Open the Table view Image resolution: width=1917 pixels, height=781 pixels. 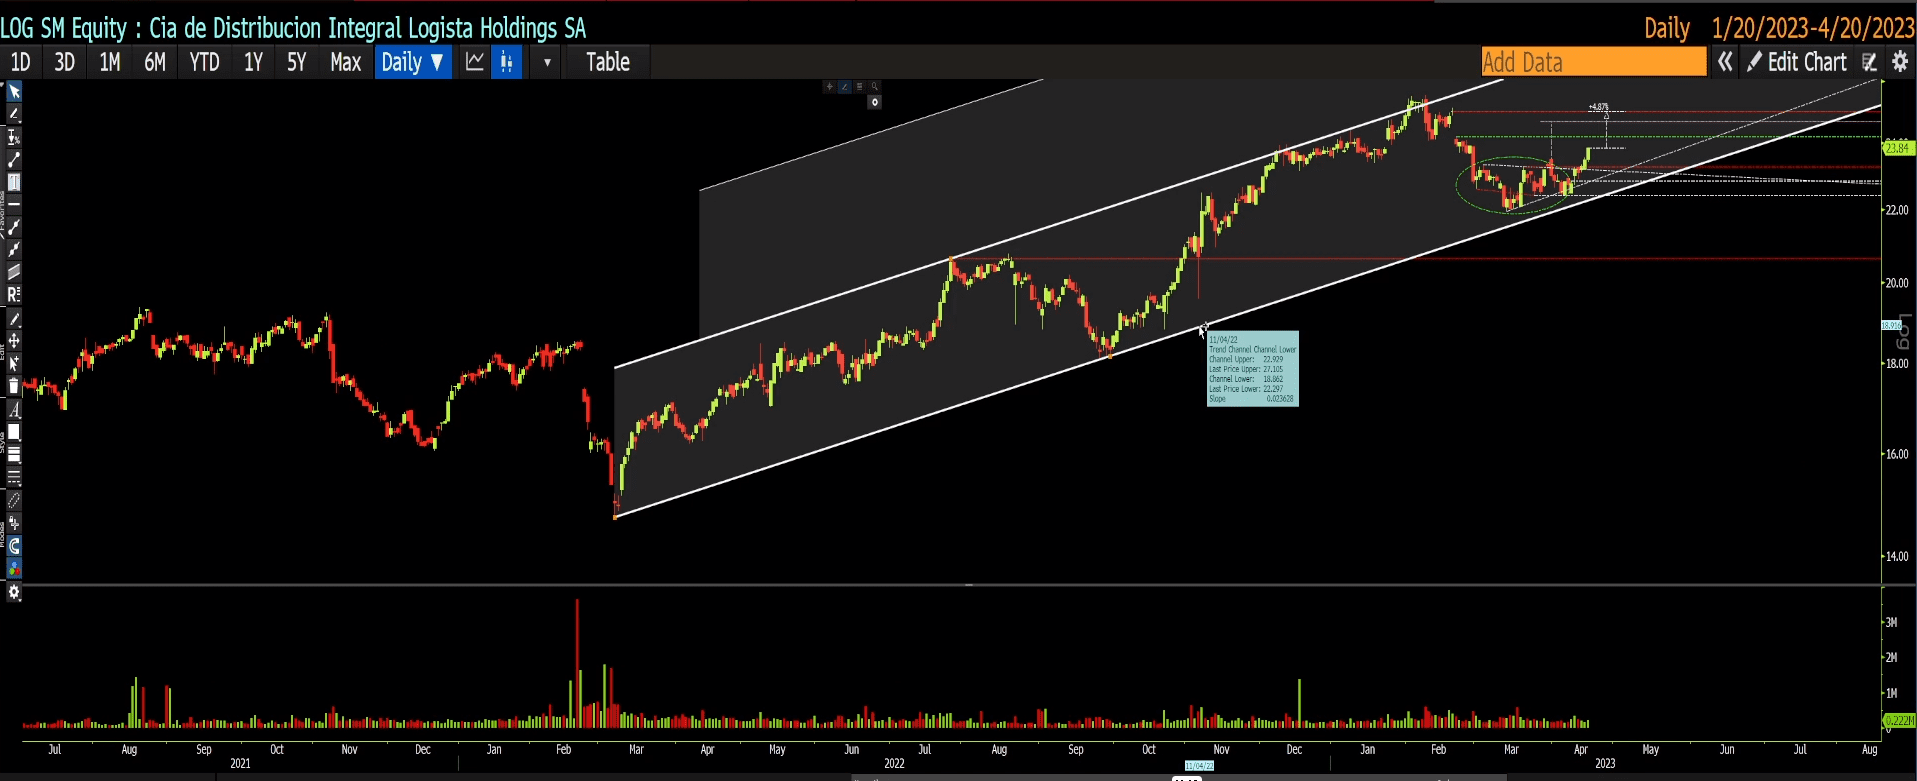point(608,62)
